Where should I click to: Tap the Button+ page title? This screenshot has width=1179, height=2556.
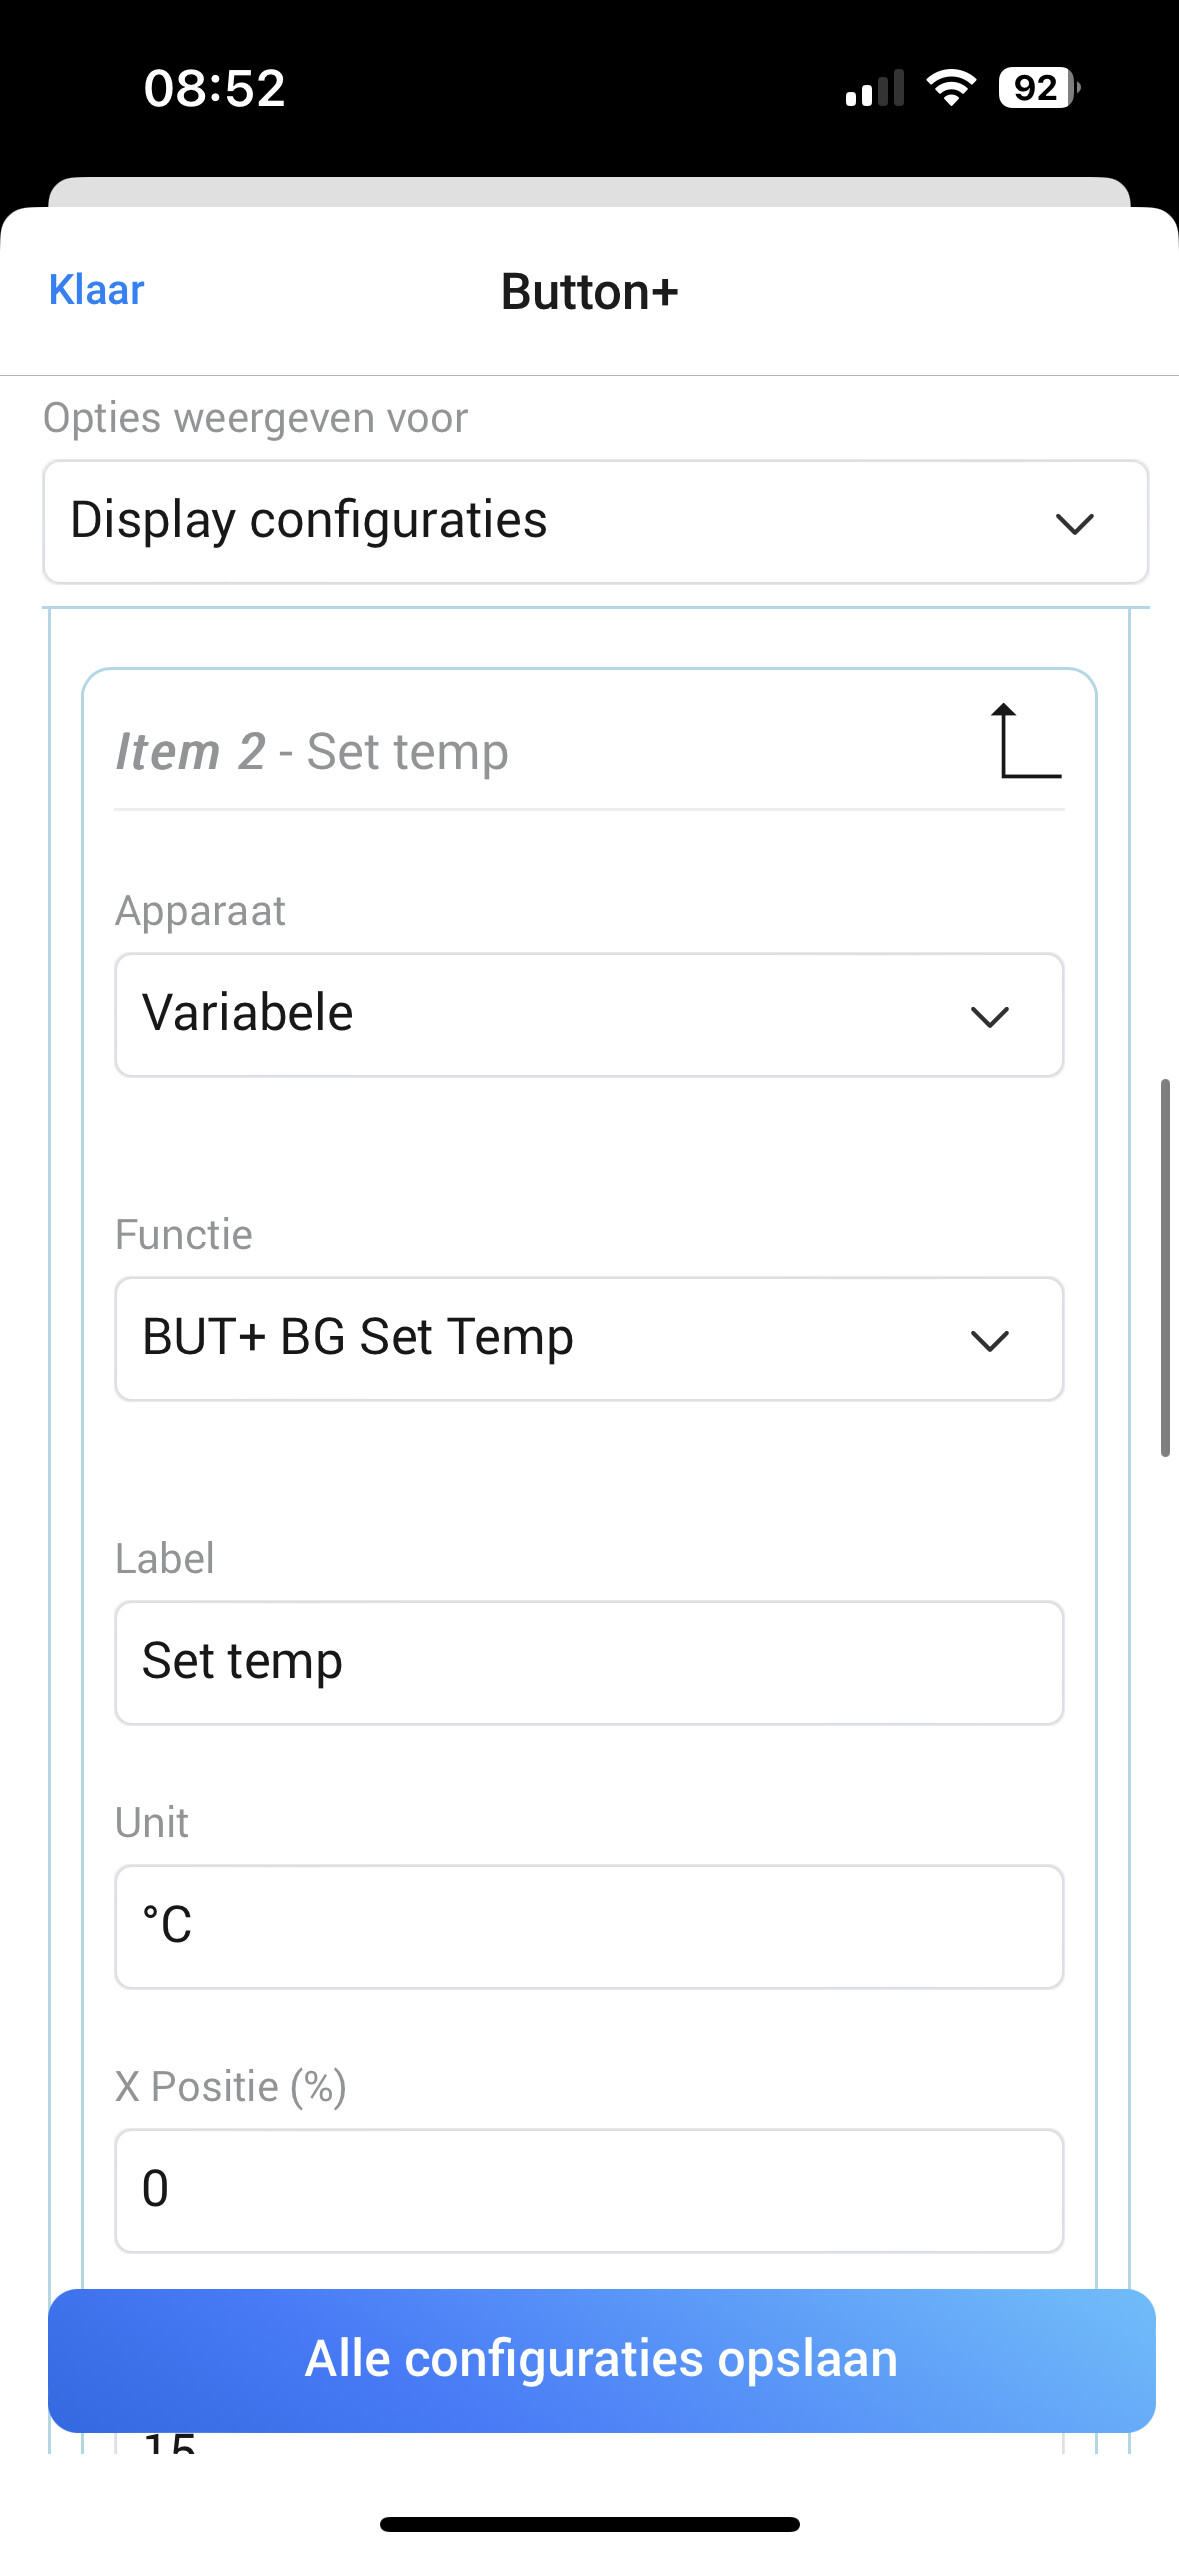click(x=589, y=292)
